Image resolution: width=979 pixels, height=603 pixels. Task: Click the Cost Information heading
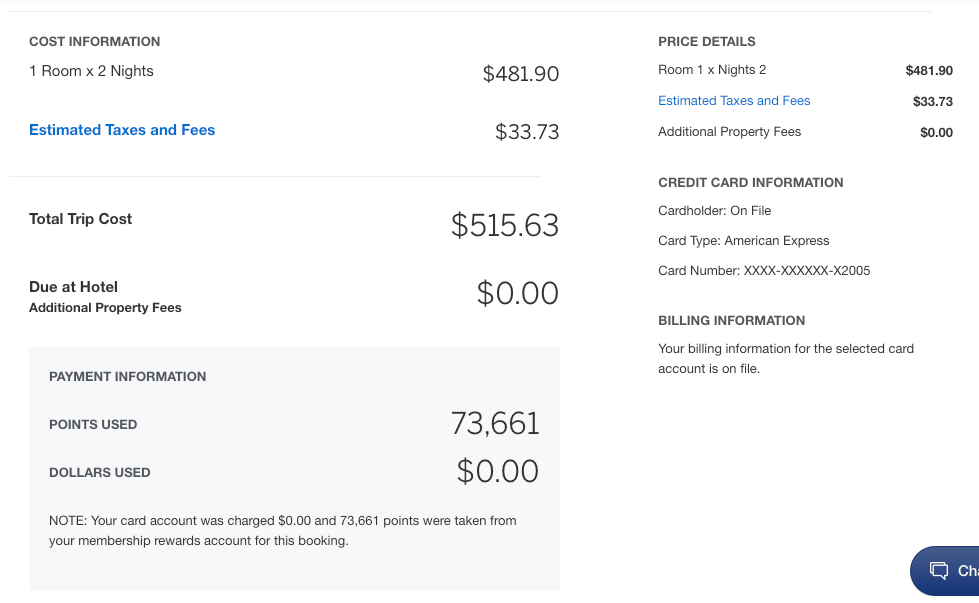pos(95,42)
